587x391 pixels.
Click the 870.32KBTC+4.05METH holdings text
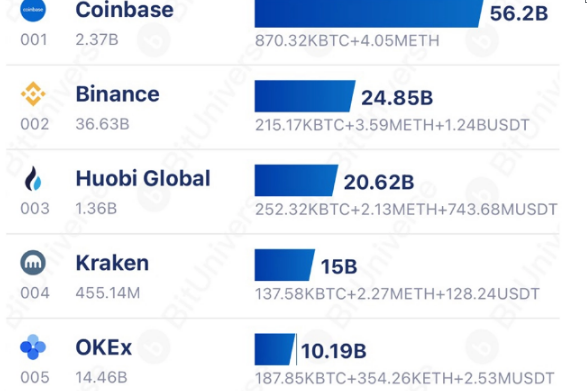347,40
